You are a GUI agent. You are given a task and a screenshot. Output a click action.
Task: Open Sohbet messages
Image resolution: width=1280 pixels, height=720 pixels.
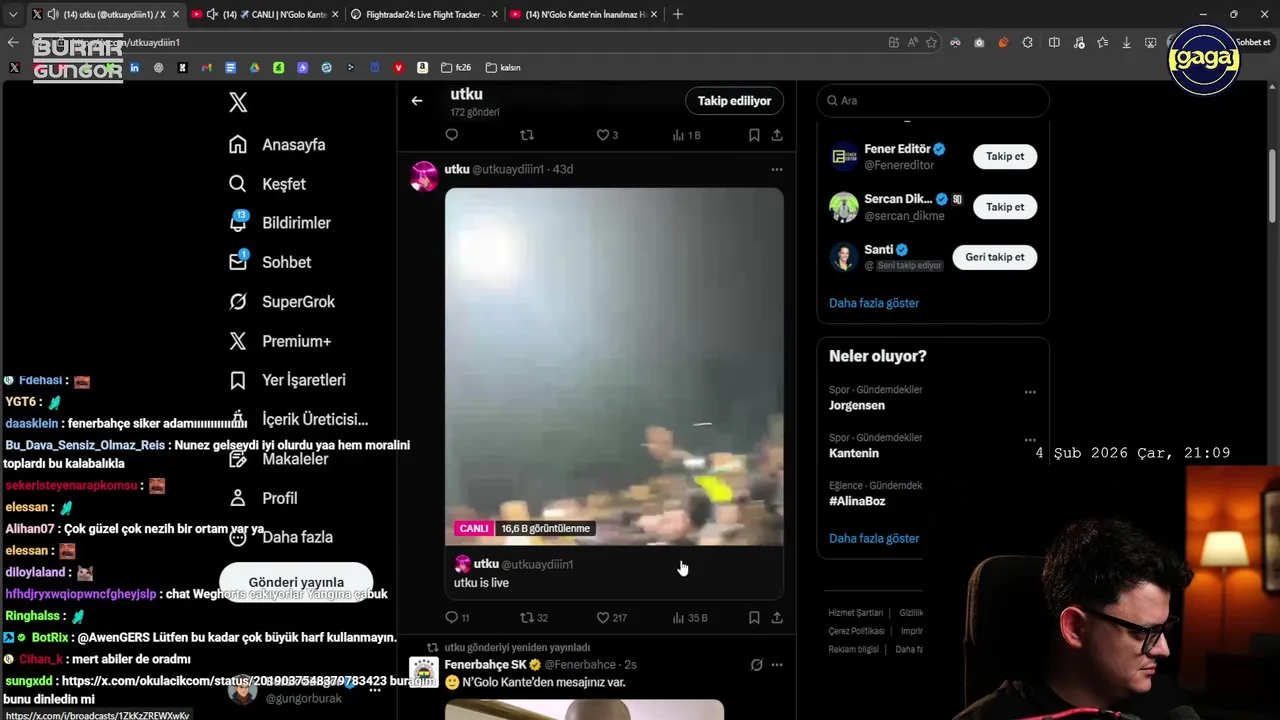[270, 262]
